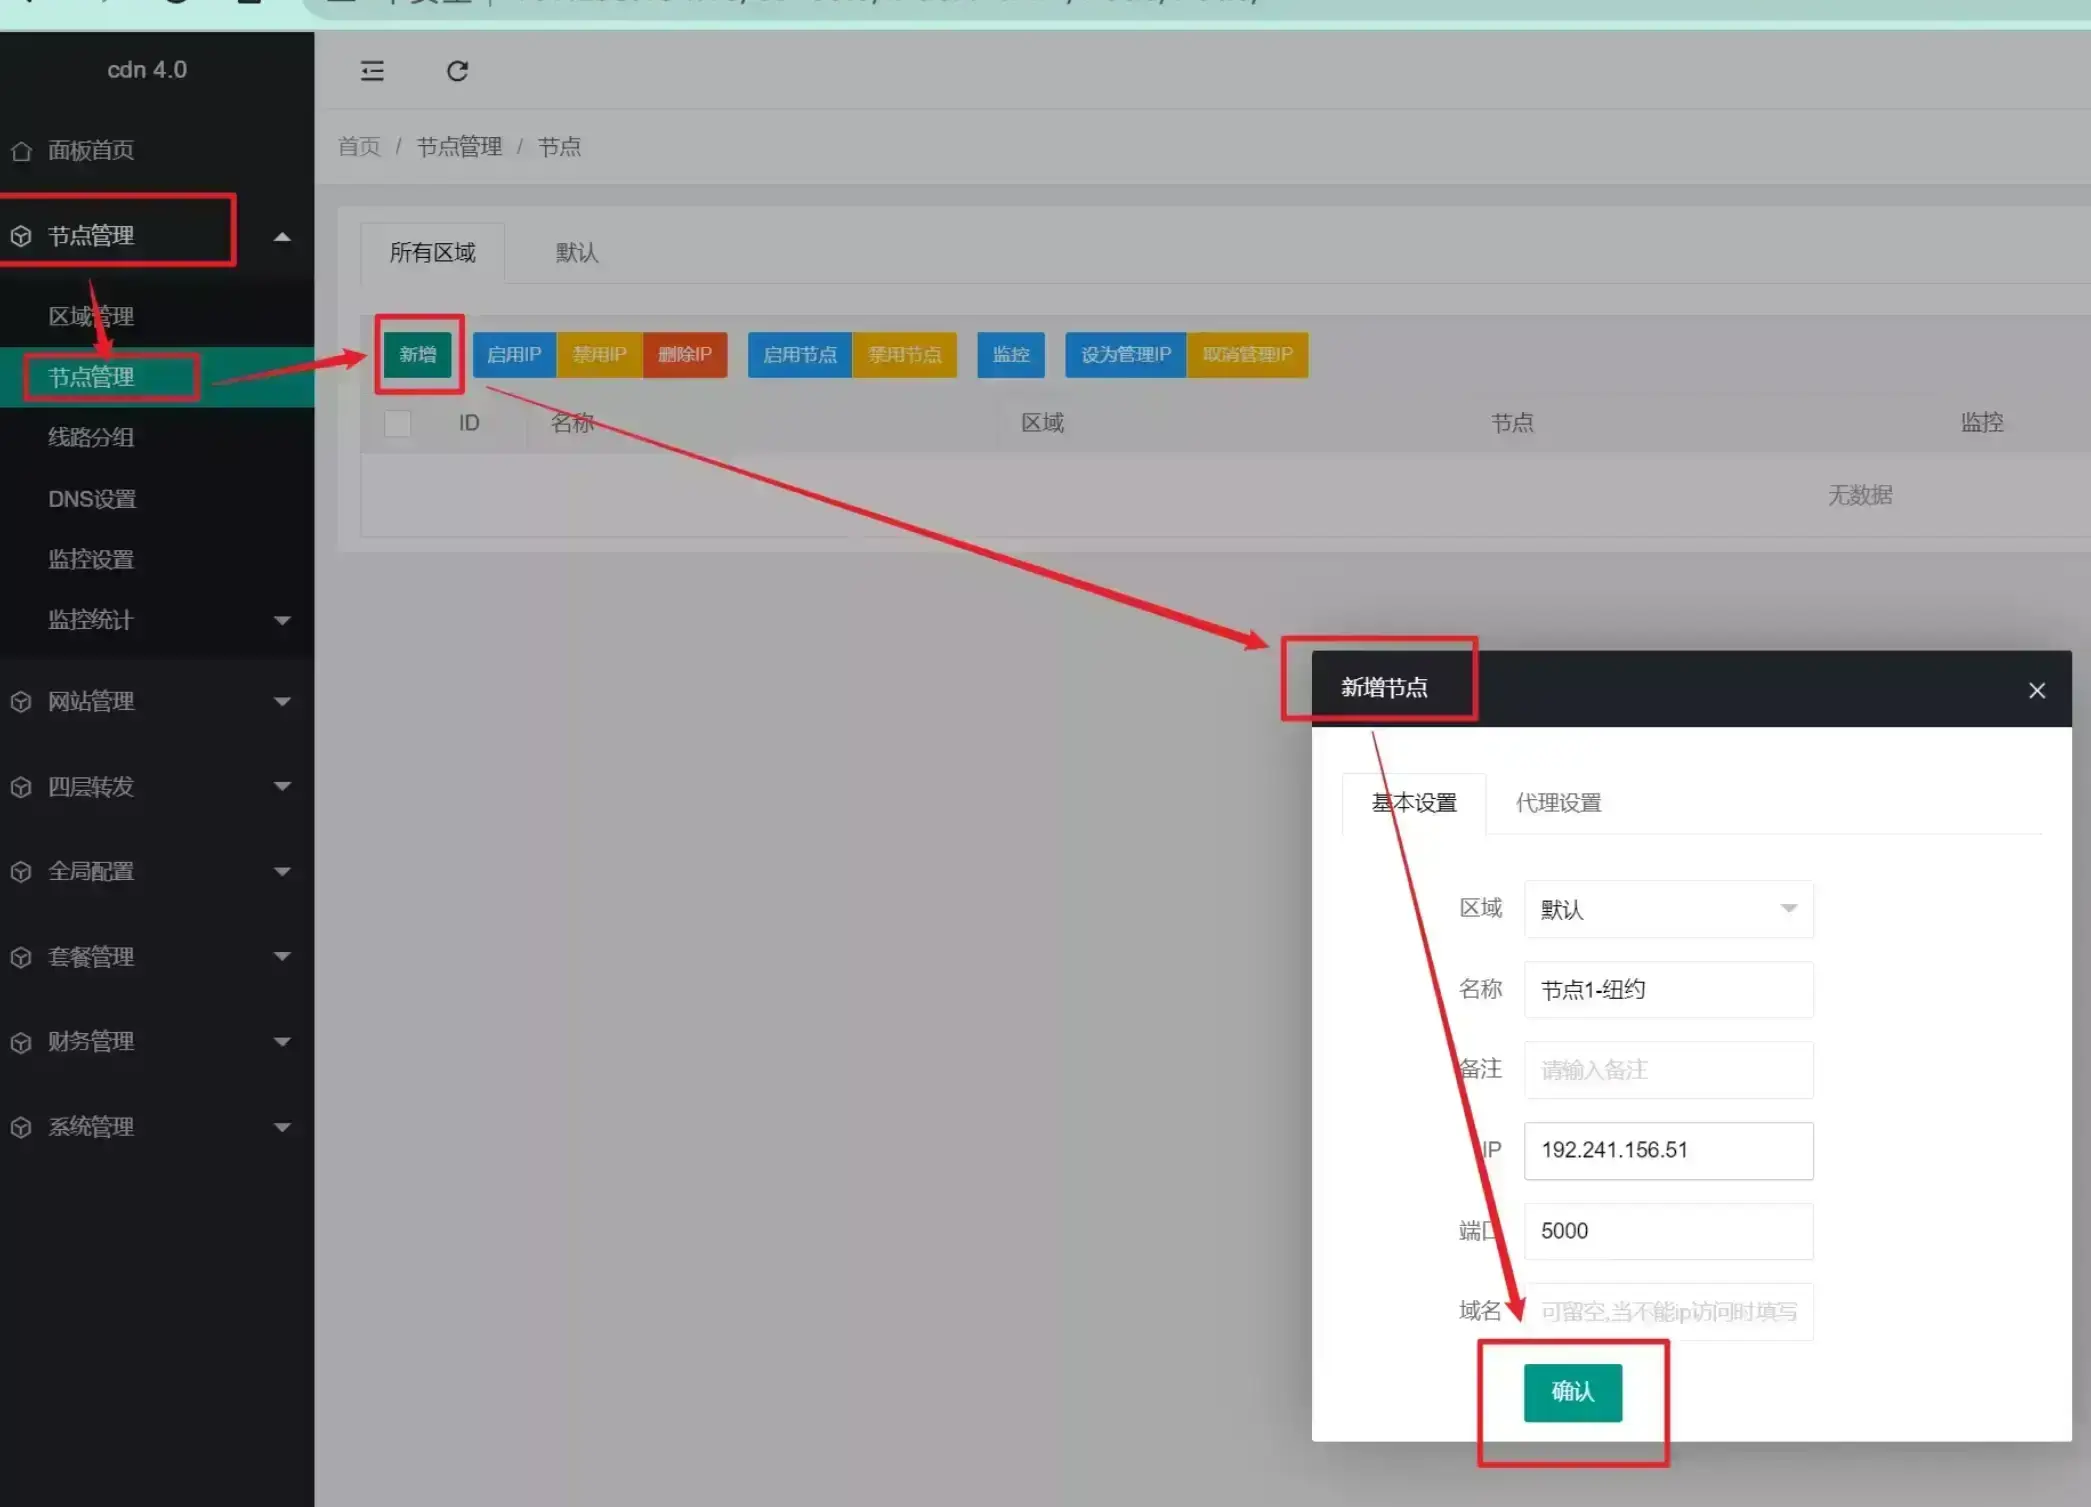Image resolution: width=2091 pixels, height=1507 pixels.
Task: Click the 取消管理IP button
Action: (x=1247, y=355)
